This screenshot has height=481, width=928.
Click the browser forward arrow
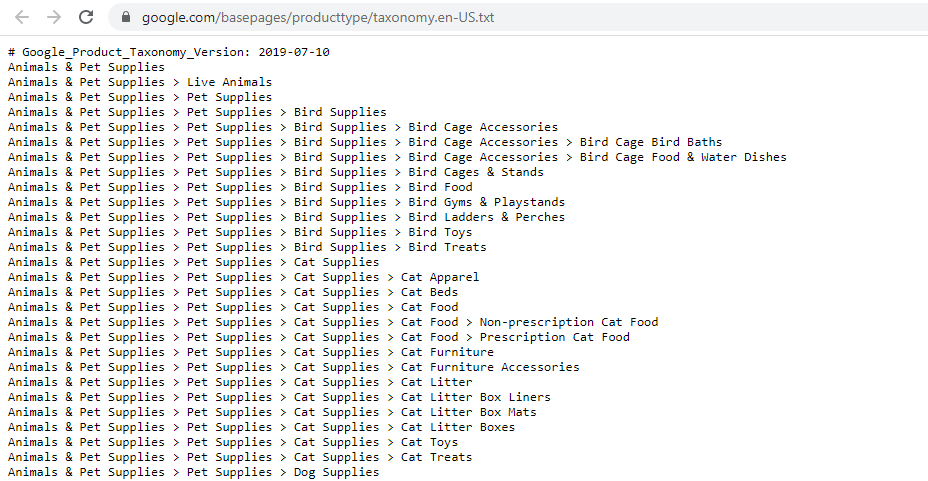tap(54, 17)
